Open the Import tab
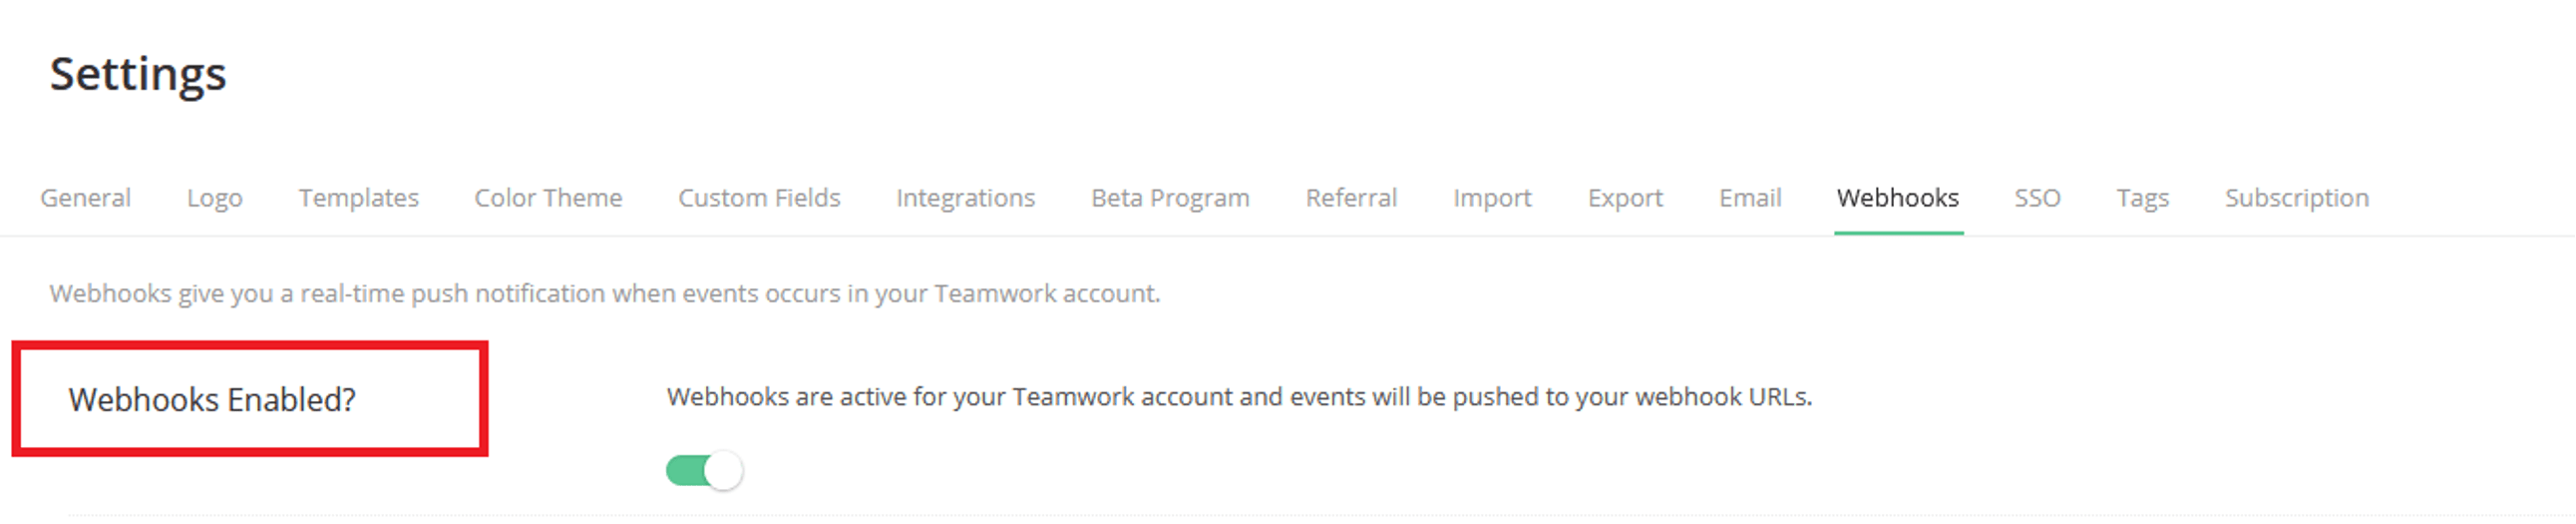The width and height of the screenshot is (2576, 524). pos(1492,198)
